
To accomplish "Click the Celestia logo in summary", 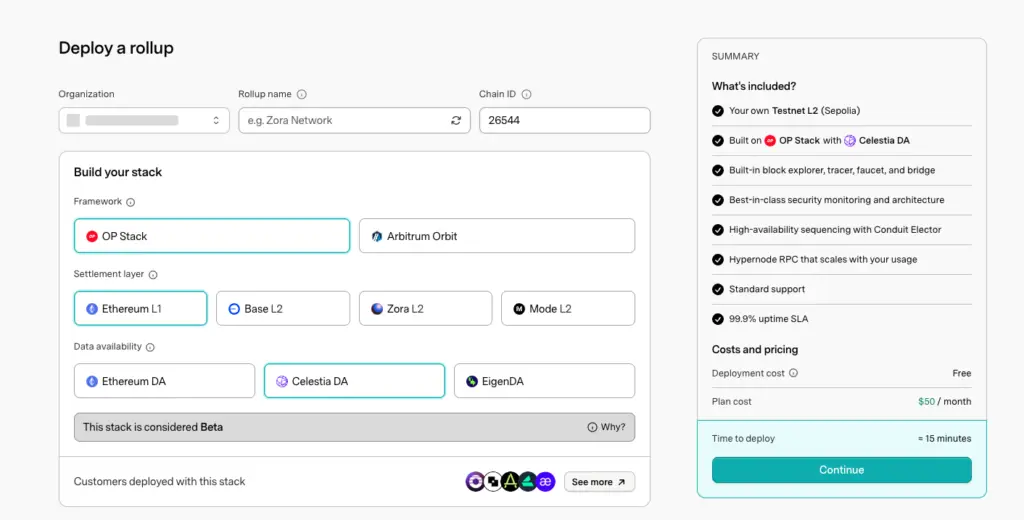I will coord(850,140).
